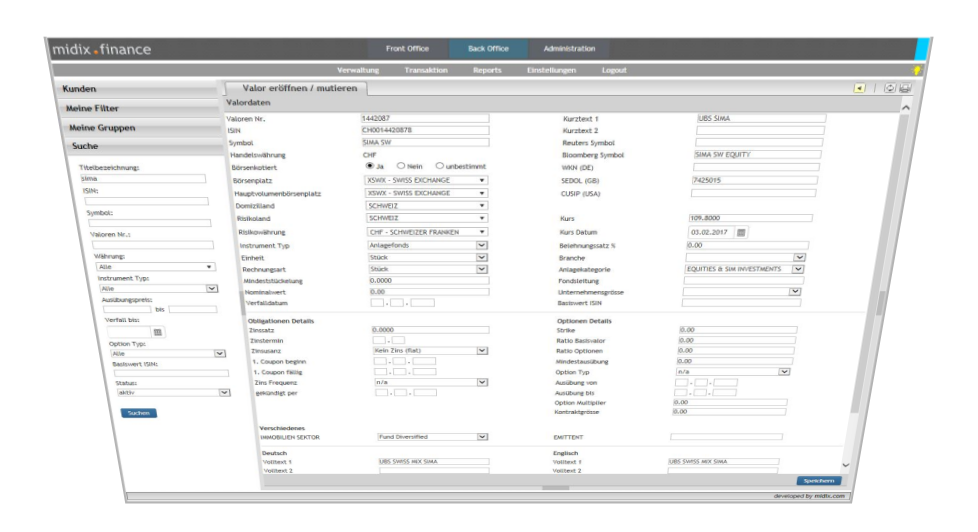Select the unbestimmt radio for Börsenkotiert

439,166
